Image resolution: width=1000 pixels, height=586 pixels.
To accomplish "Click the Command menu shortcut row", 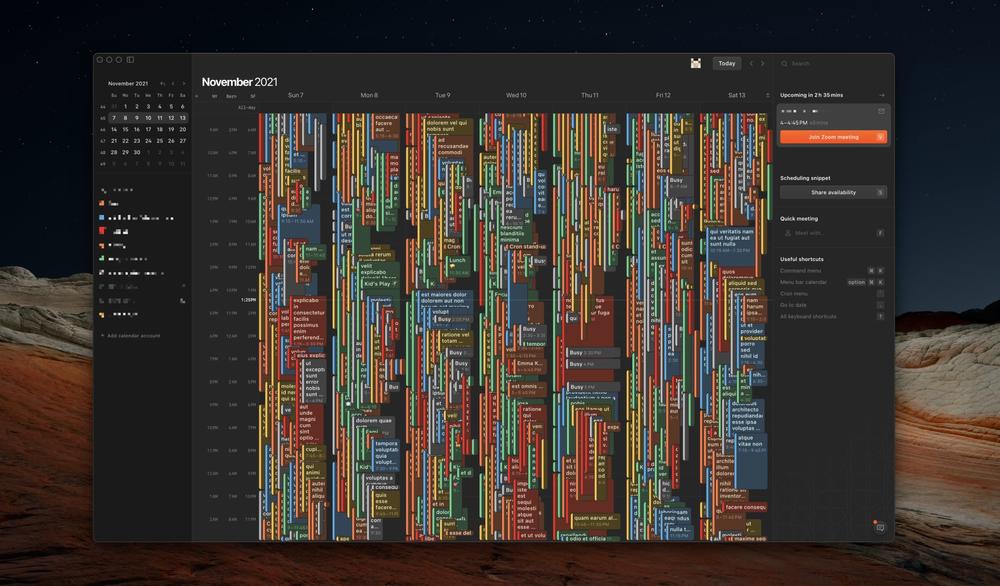I will [x=832, y=271].
